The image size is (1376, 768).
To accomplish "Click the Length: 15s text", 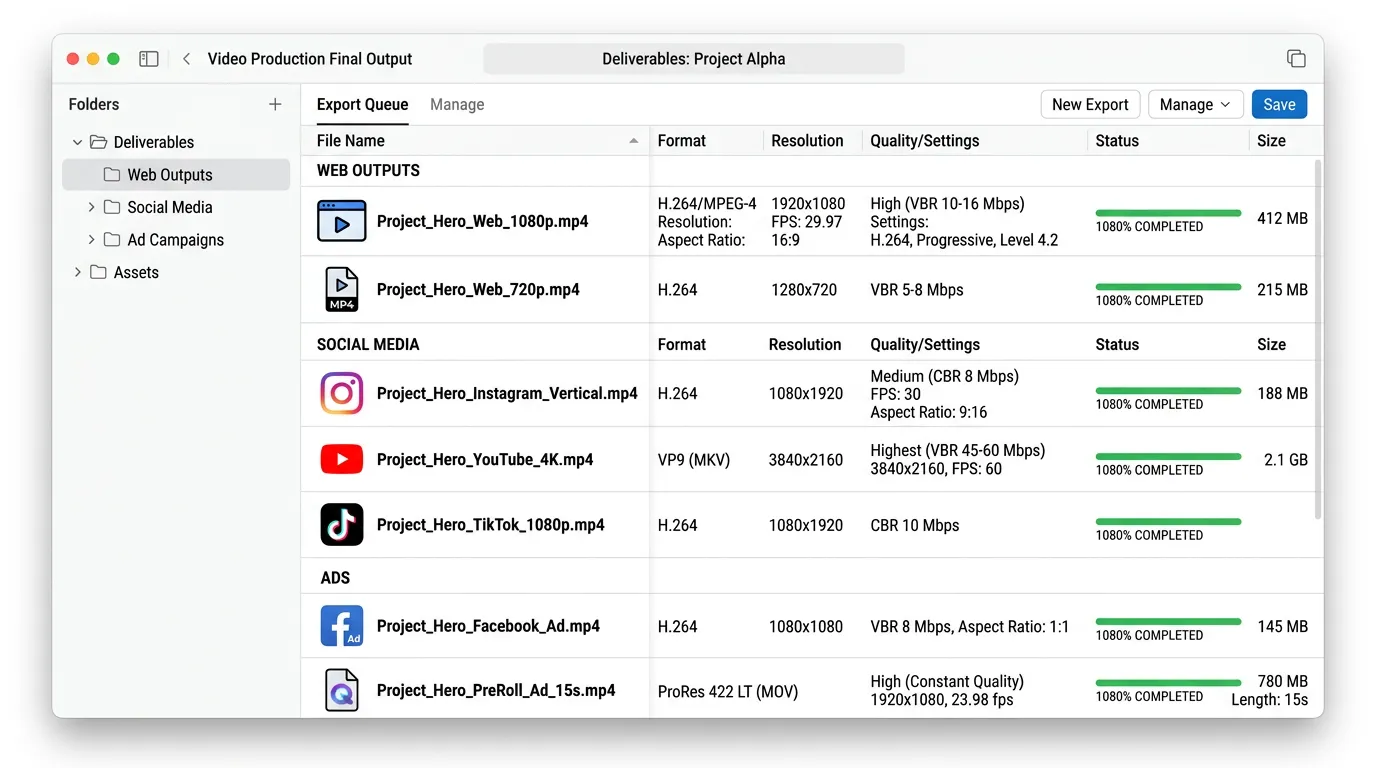I will pyautogui.click(x=1269, y=700).
